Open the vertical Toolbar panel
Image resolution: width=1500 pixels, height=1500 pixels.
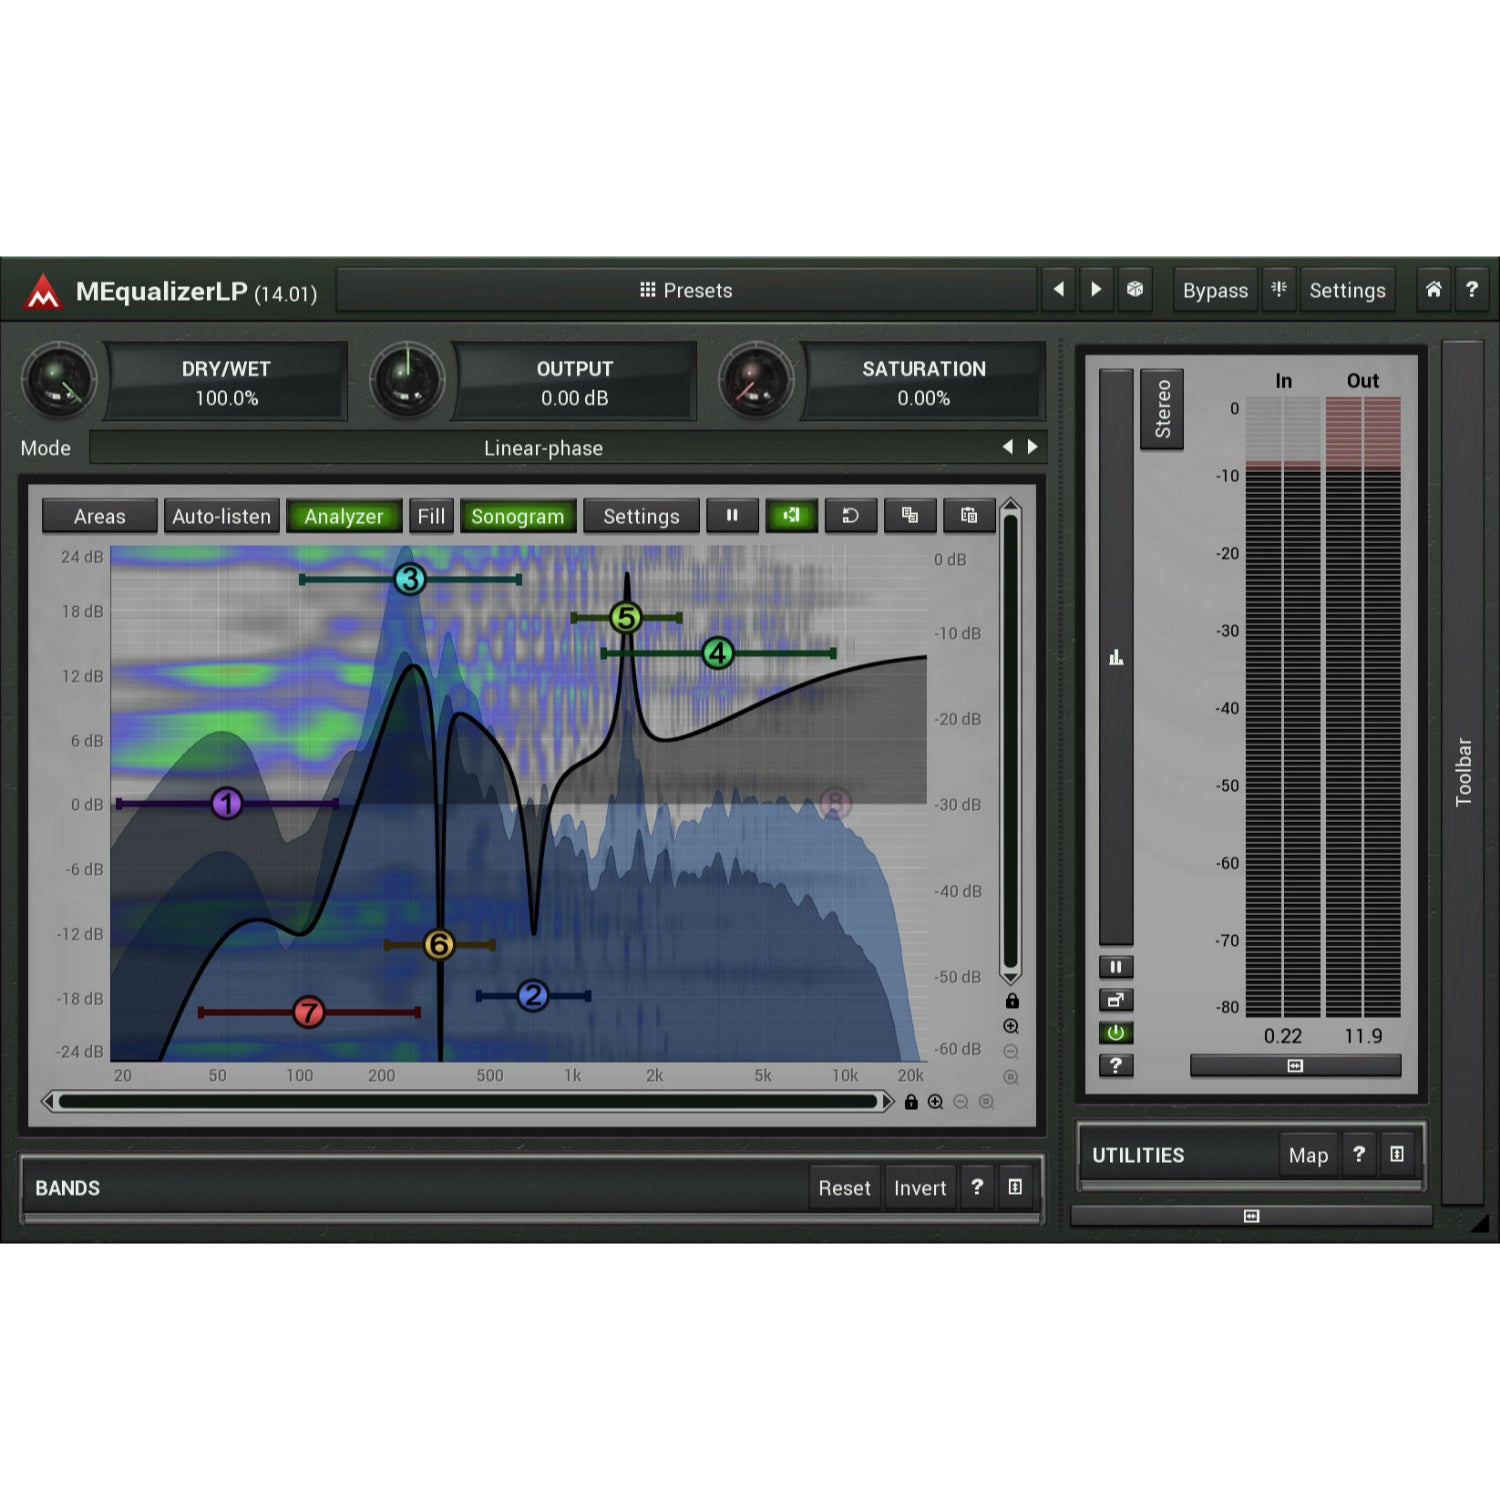pos(1463,772)
